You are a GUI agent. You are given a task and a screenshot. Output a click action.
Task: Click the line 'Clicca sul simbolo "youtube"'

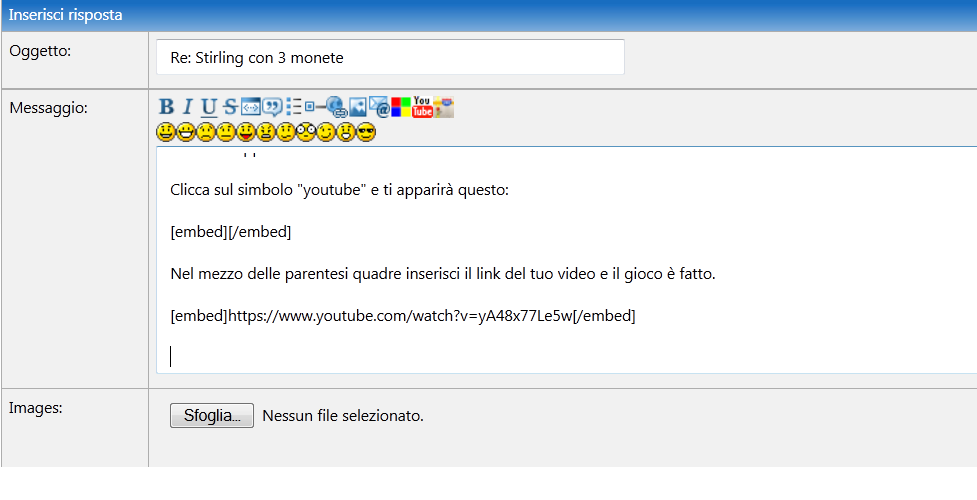pyautogui.click(x=340, y=190)
